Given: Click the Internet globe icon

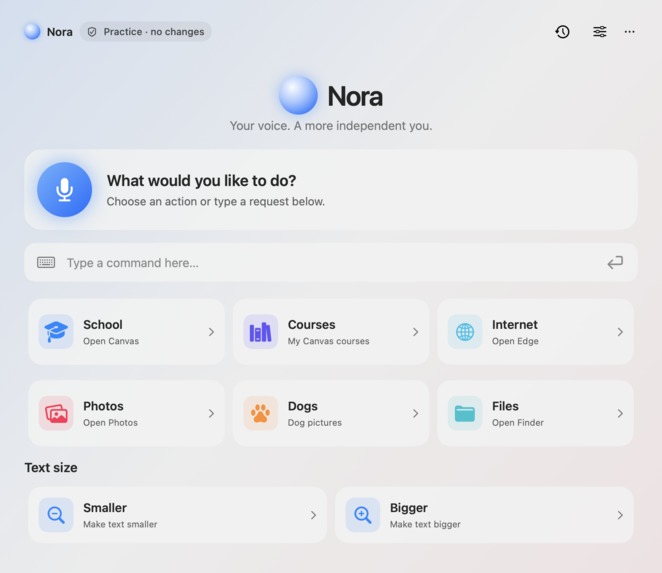Looking at the screenshot, I should click(465, 331).
